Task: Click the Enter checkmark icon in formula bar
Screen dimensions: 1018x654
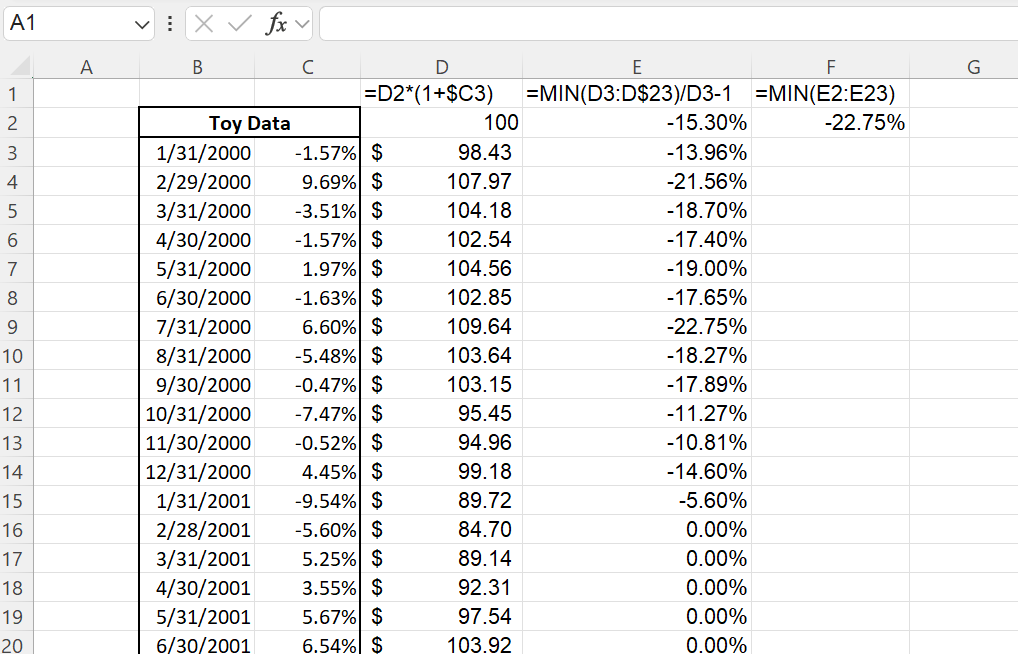Action: pyautogui.click(x=239, y=24)
